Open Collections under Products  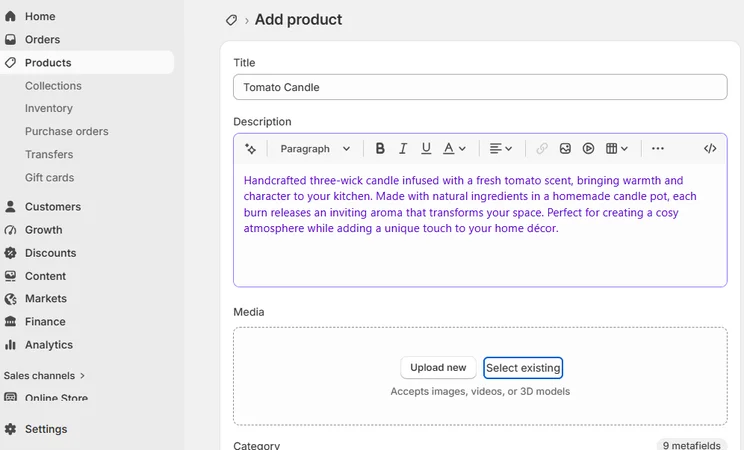[53, 86]
